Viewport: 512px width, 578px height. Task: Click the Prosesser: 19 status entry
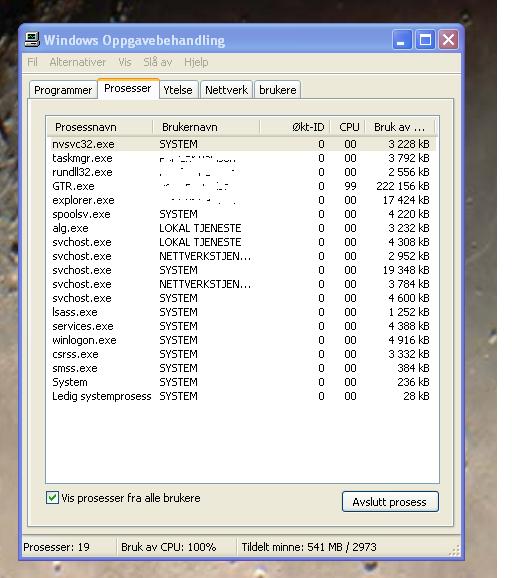point(56,547)
